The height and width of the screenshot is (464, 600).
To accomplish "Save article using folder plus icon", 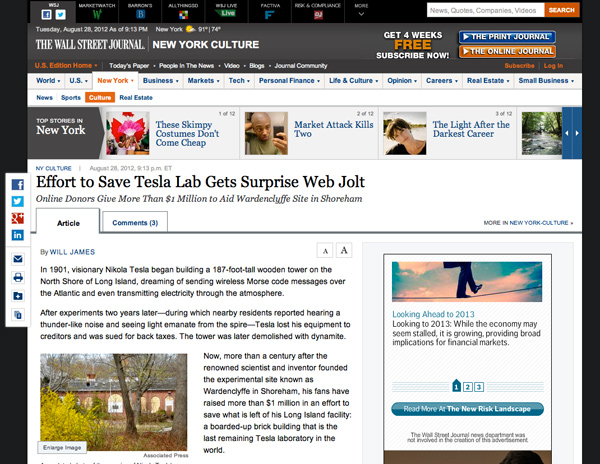I will coord(18,296).
